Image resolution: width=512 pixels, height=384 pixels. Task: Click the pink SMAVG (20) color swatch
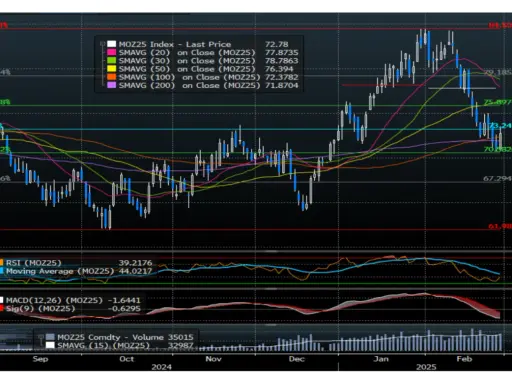[111, 52]
